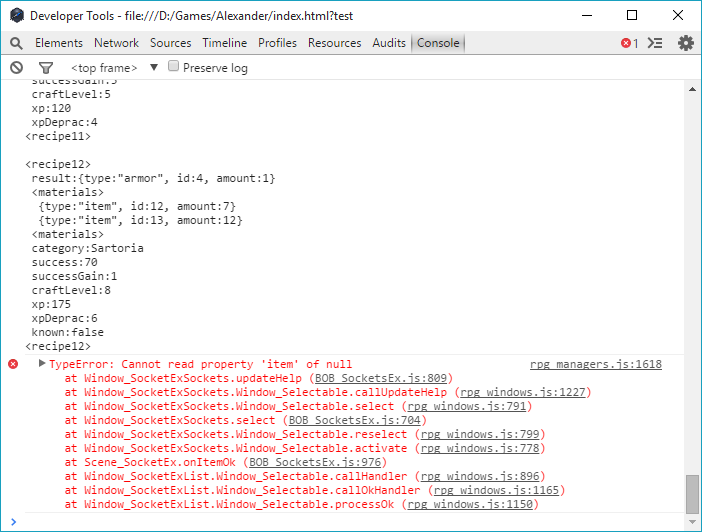Click the 'xp:175' log line
Viewport: 702px width, 532px height.
pos(51,305)
